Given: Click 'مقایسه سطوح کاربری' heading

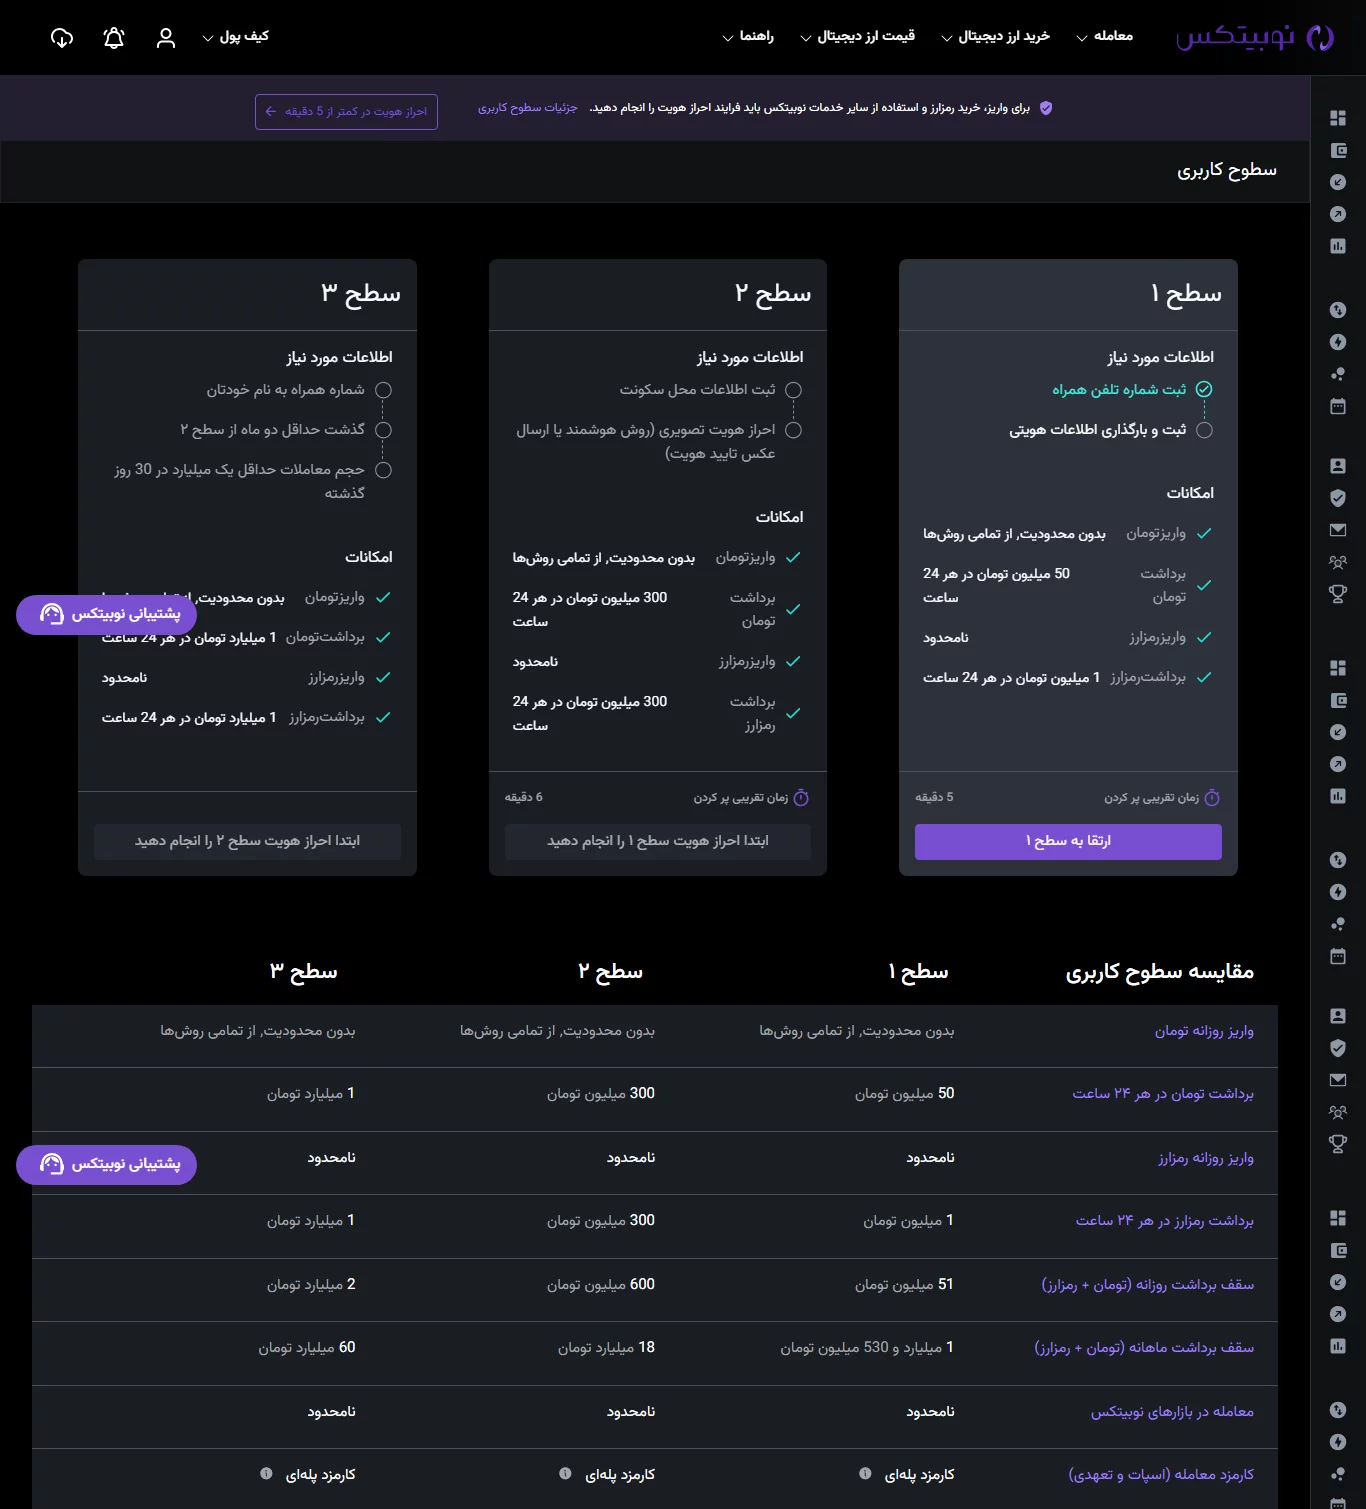Looking at the screenshot, I should (1160, 972).
